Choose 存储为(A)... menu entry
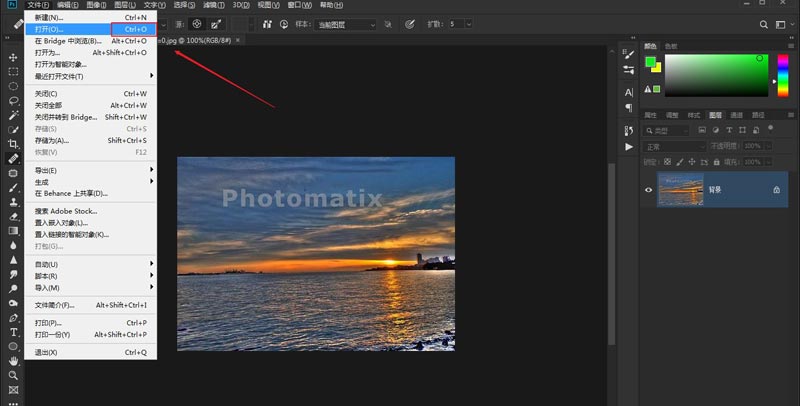 pyautogui.click(x=52, y=140)
